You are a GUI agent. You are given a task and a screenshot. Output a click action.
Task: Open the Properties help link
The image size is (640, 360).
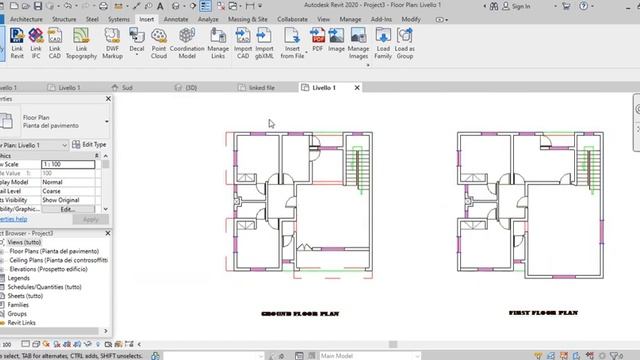pos(13,219)
